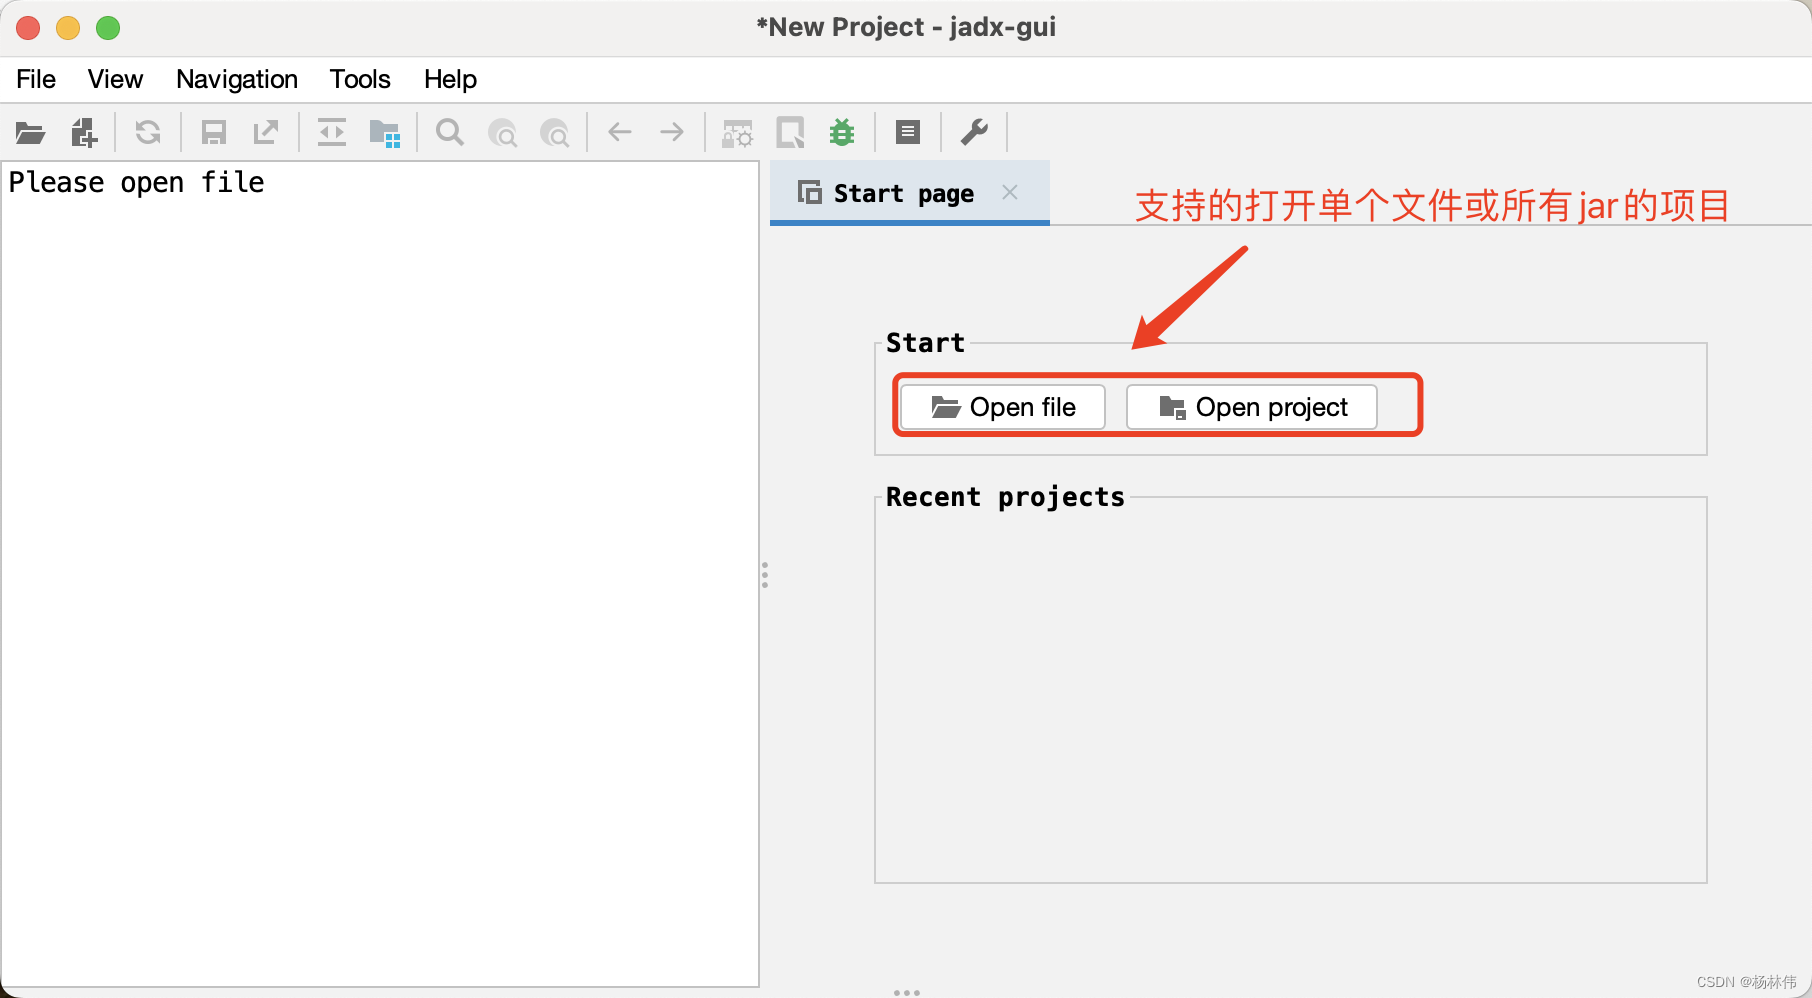The height and width of the screenshot is (998, 1812).
Task: Launch the debugger with the green bug icon
Action: (841, 131)
